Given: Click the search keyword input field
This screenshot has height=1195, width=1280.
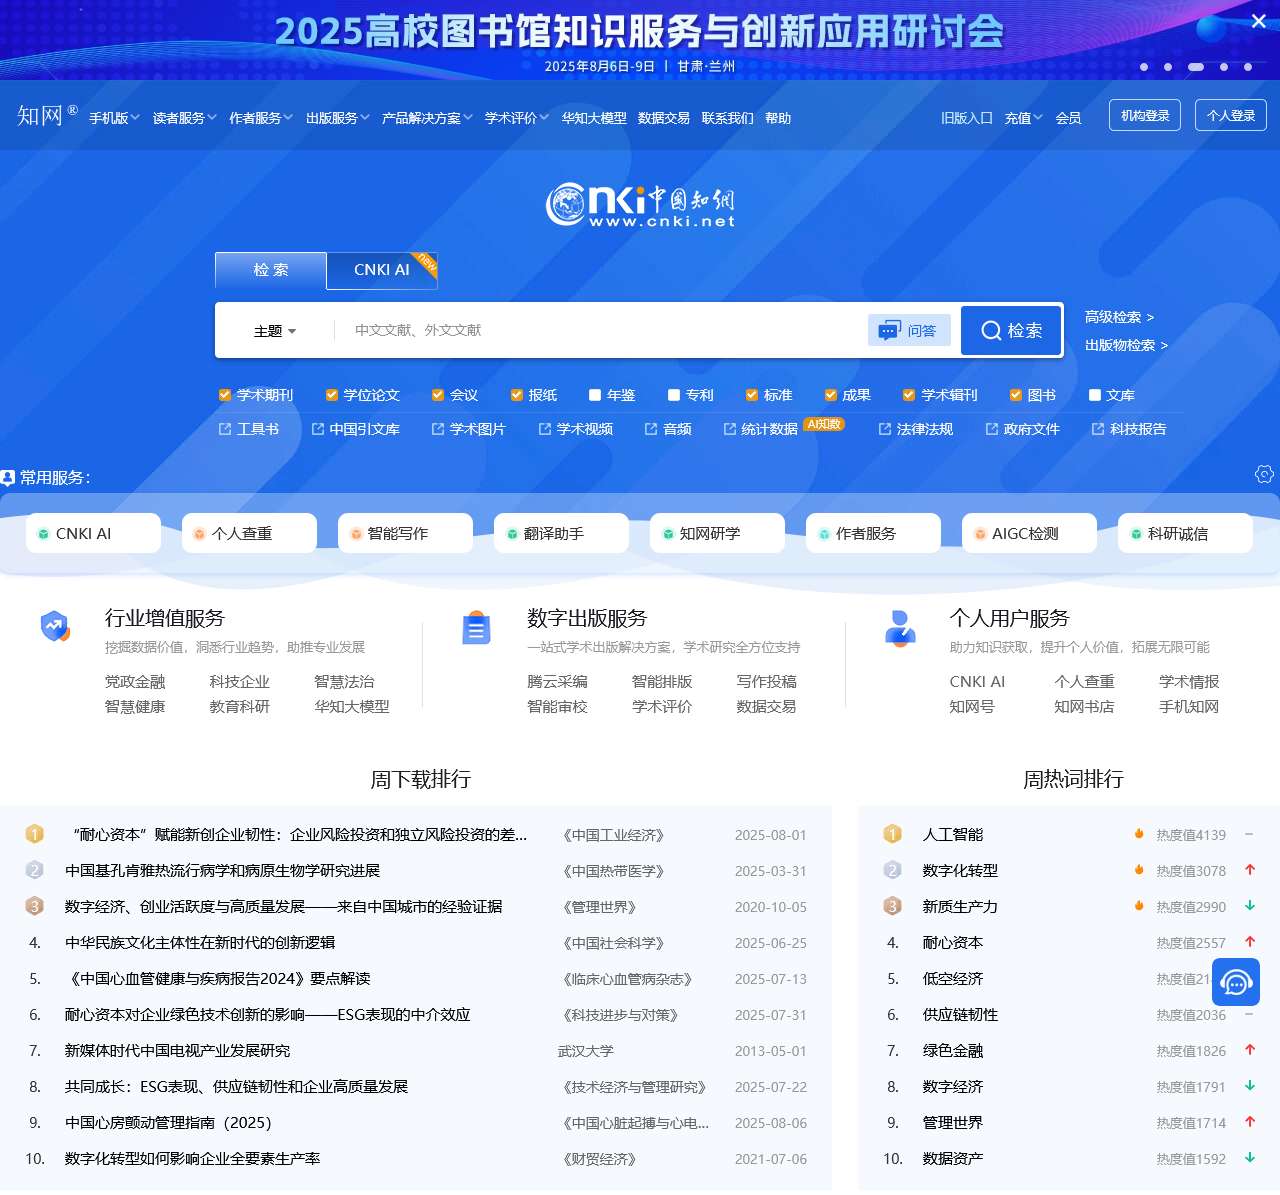Looking at the screenshot, I should tap(600, 330).
